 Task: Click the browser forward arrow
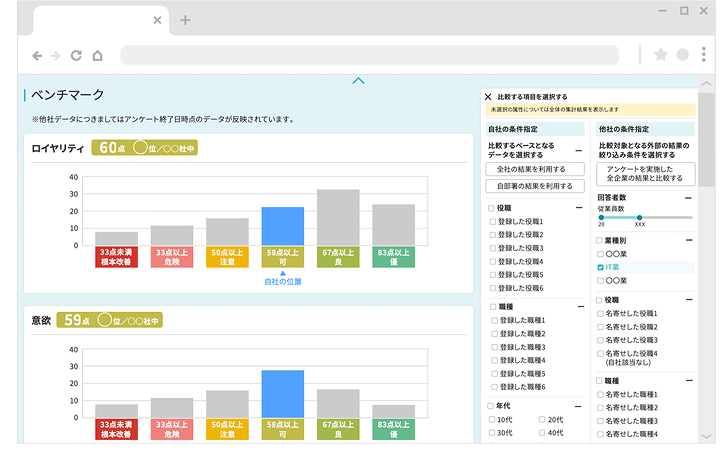[56, 56]
